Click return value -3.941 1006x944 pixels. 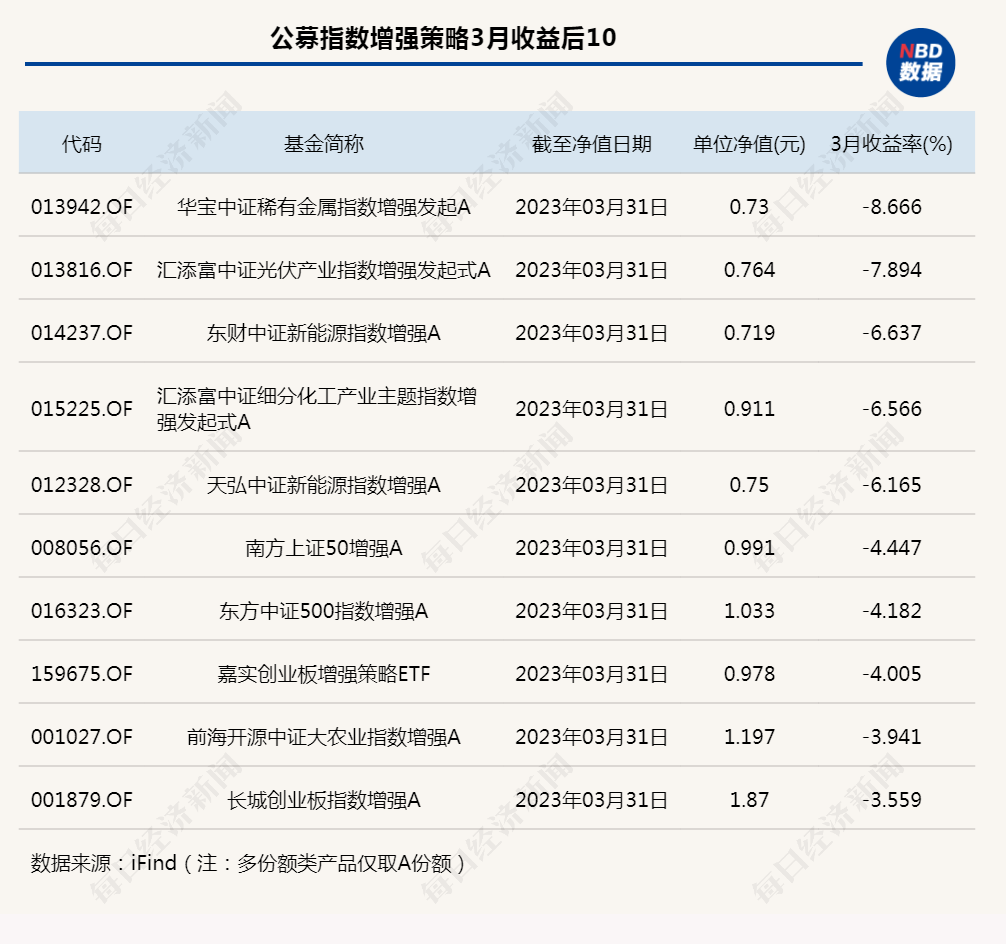tap(892, 736)
